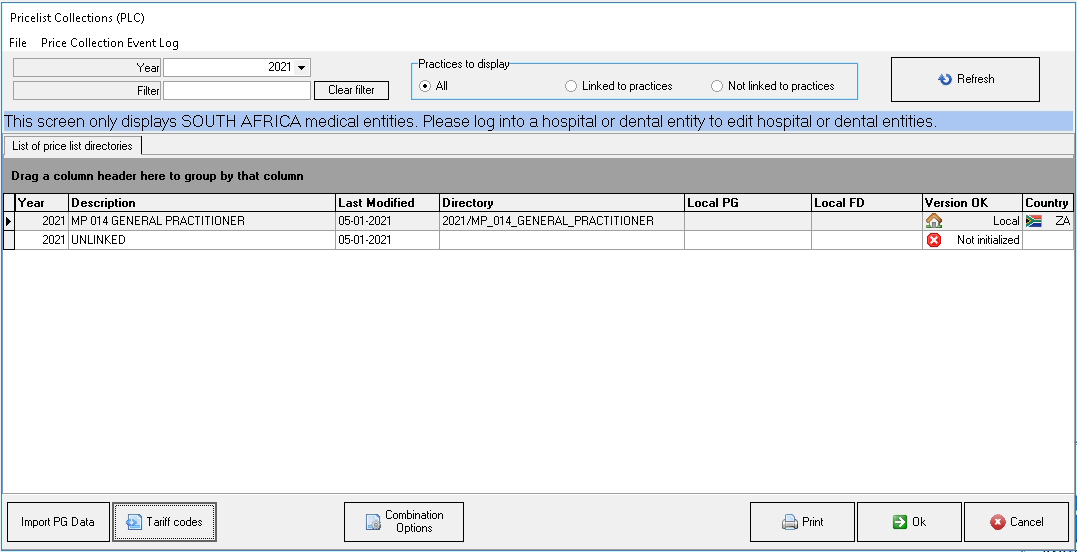Click the Refresh button

pos(965,80)
